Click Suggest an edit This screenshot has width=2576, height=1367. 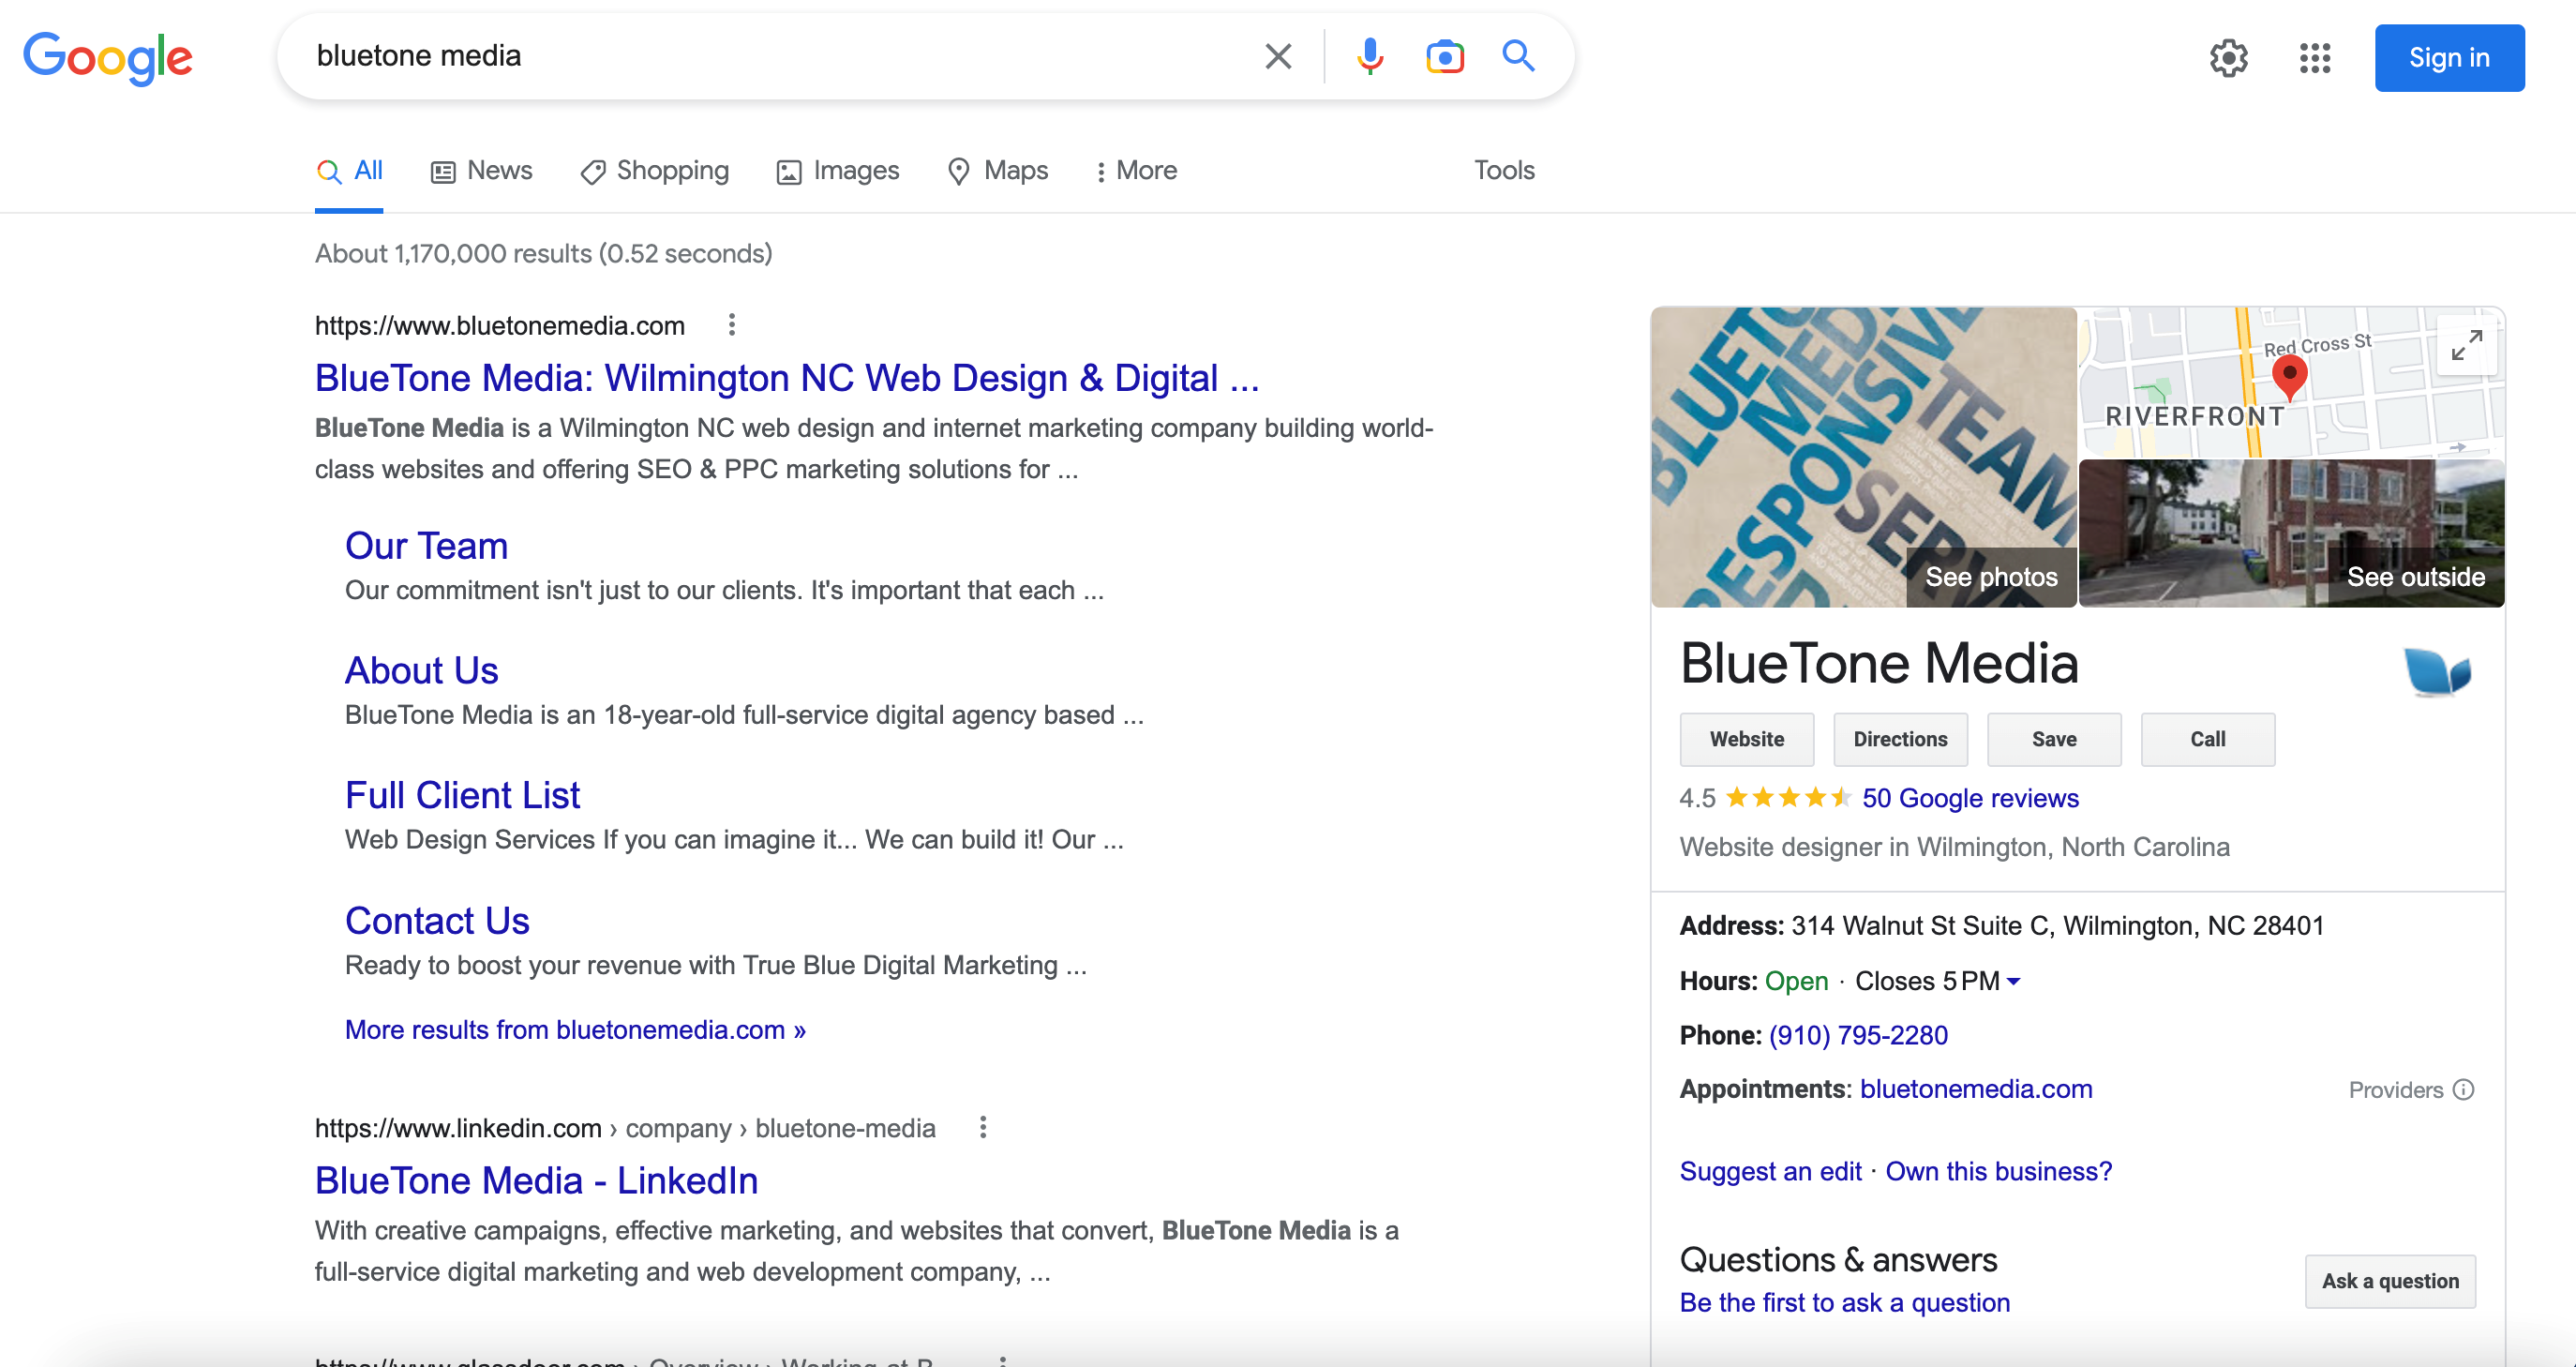coord(1770,1171)
